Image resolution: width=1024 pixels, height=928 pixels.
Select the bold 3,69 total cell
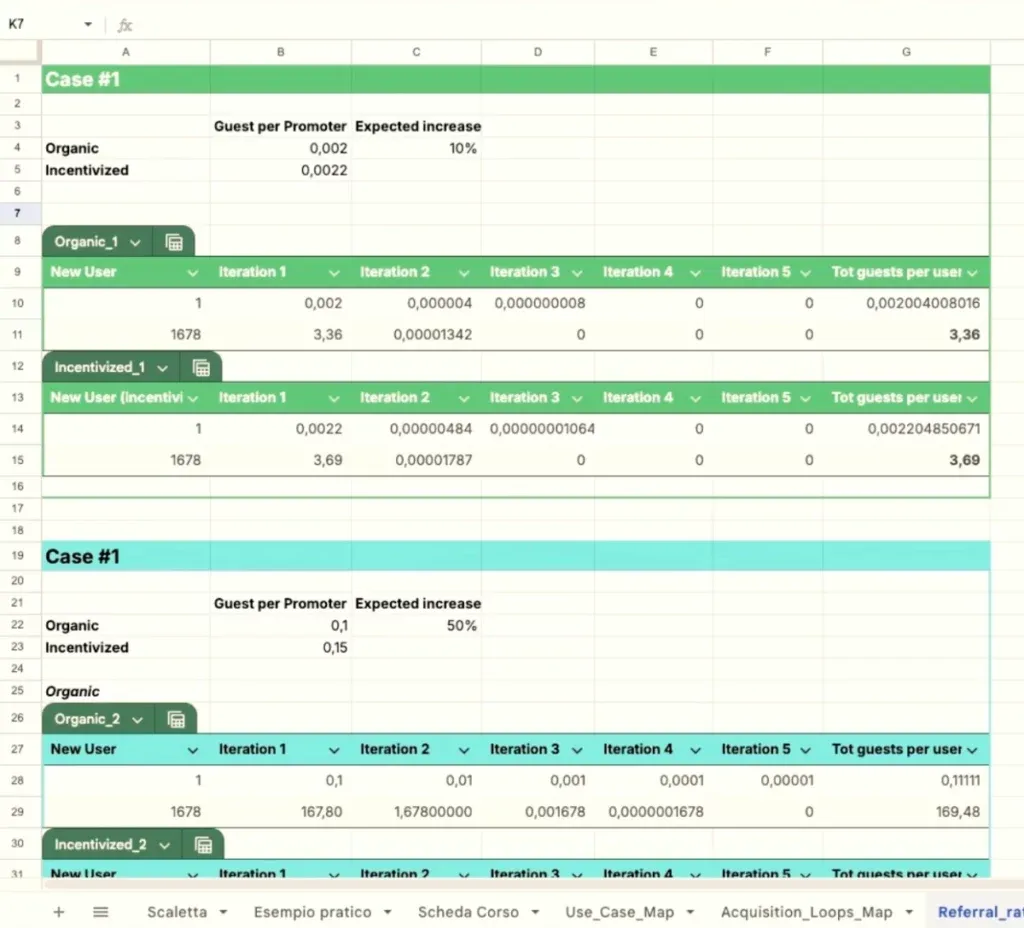(906, 460)
